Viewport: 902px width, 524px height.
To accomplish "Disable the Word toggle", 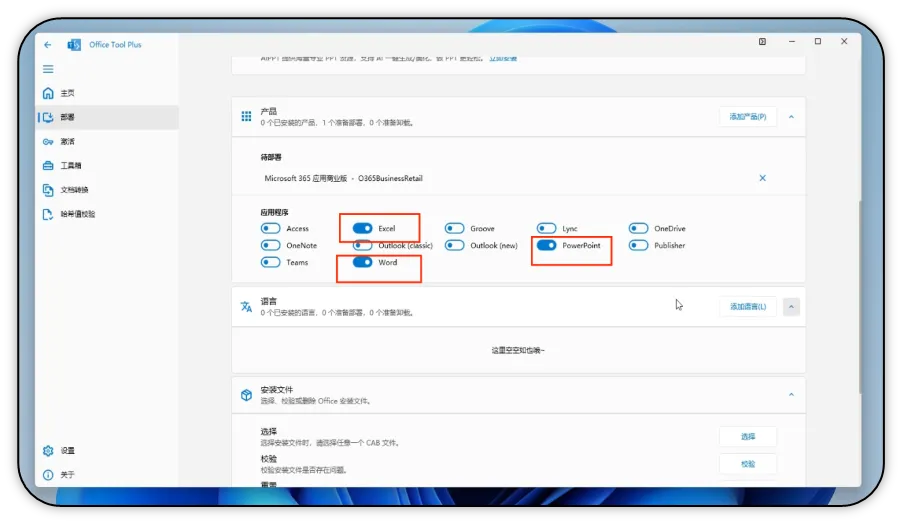I will click(362, 262).
